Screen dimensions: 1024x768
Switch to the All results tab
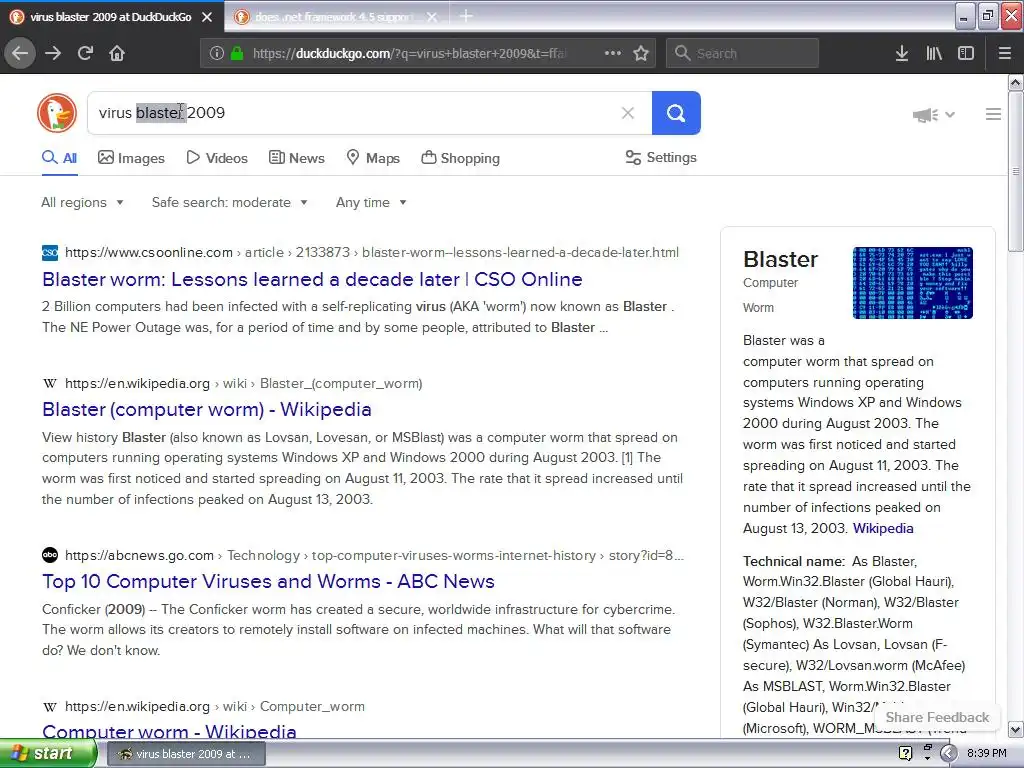[x=59, y=158]
